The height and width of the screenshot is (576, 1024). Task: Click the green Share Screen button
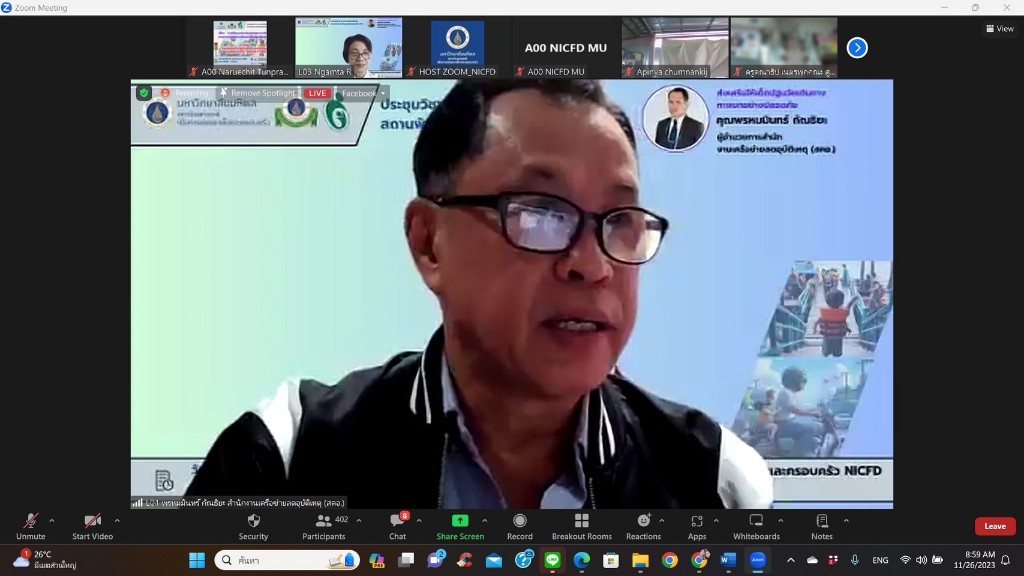(460, 526)
